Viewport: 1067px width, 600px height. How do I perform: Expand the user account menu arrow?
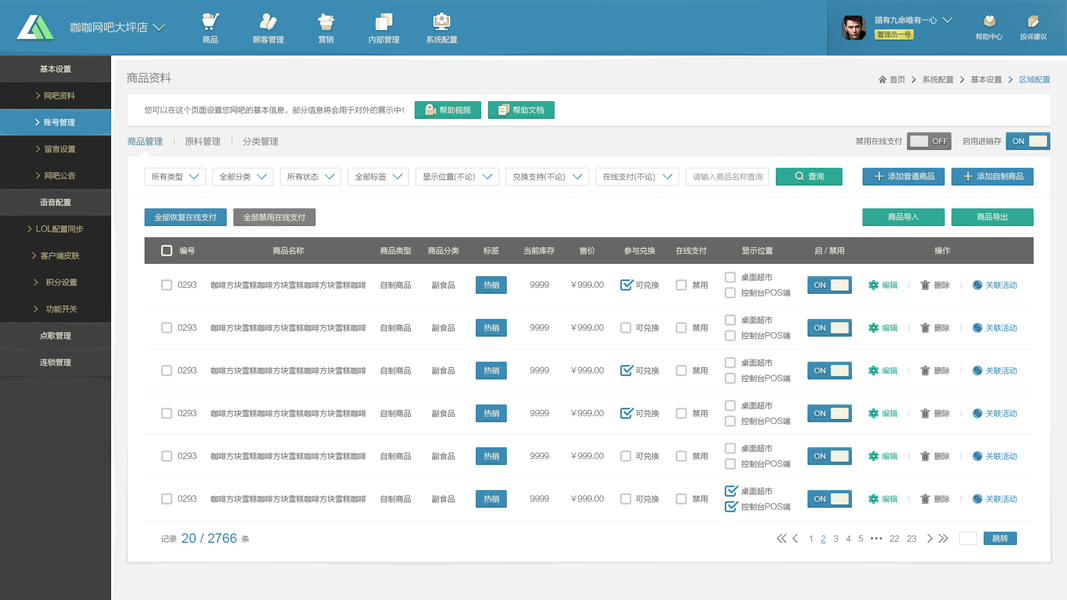click(x=947, y=20)
